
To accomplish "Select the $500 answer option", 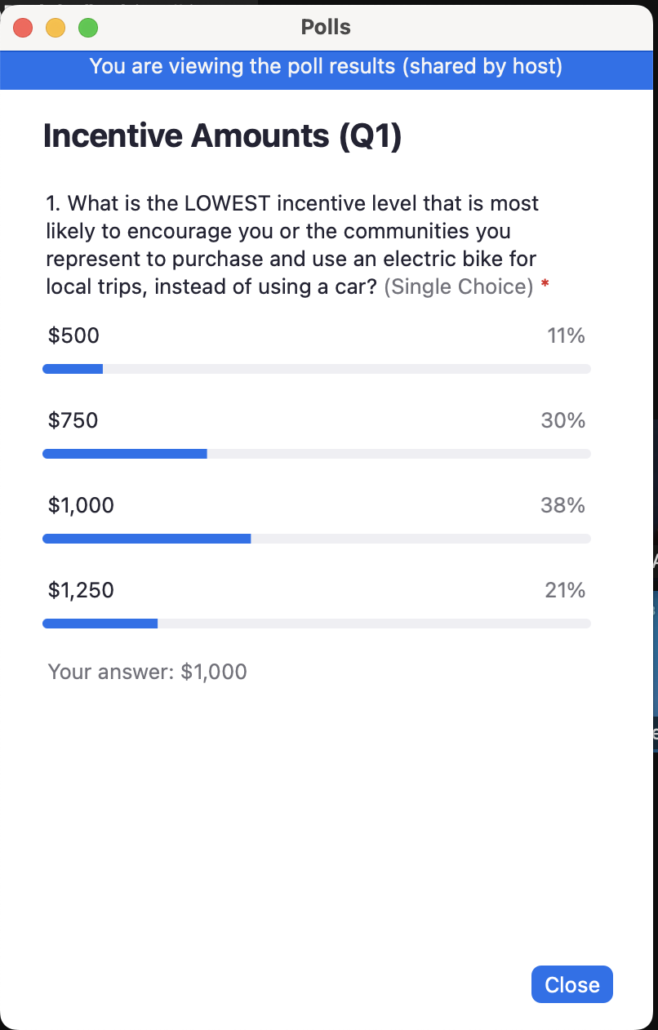I will [72, 335].
